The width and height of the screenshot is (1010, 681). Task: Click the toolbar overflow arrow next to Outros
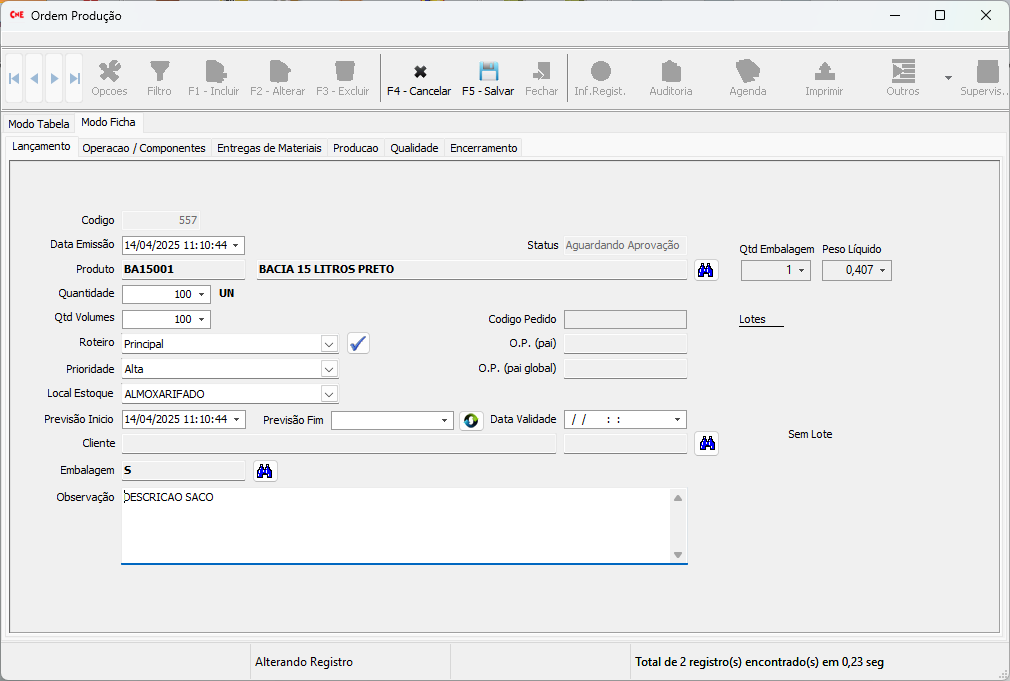click(x=947, y=78)
